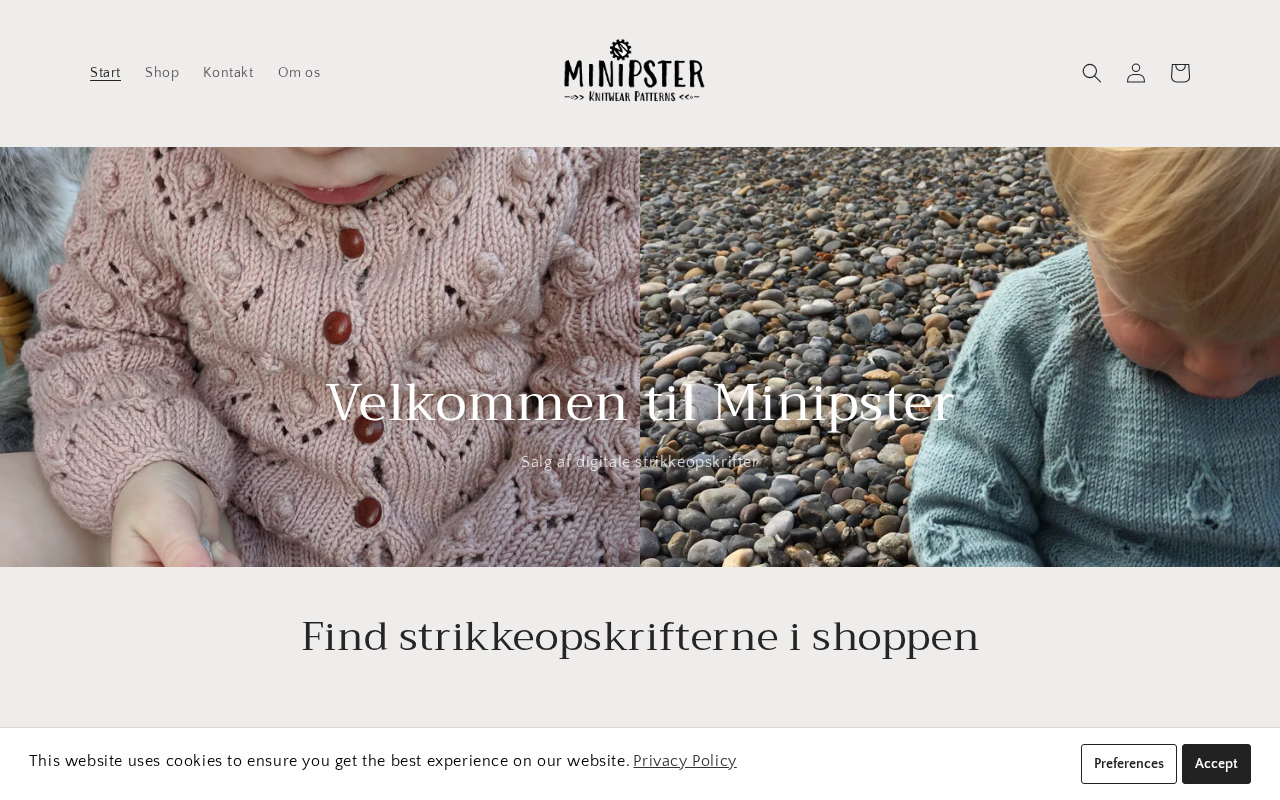This screenshot has height=800, width=1280.
Task: Click the Salg af digitale strikkeopskrifter subtitle
Action: click(640, 462)
